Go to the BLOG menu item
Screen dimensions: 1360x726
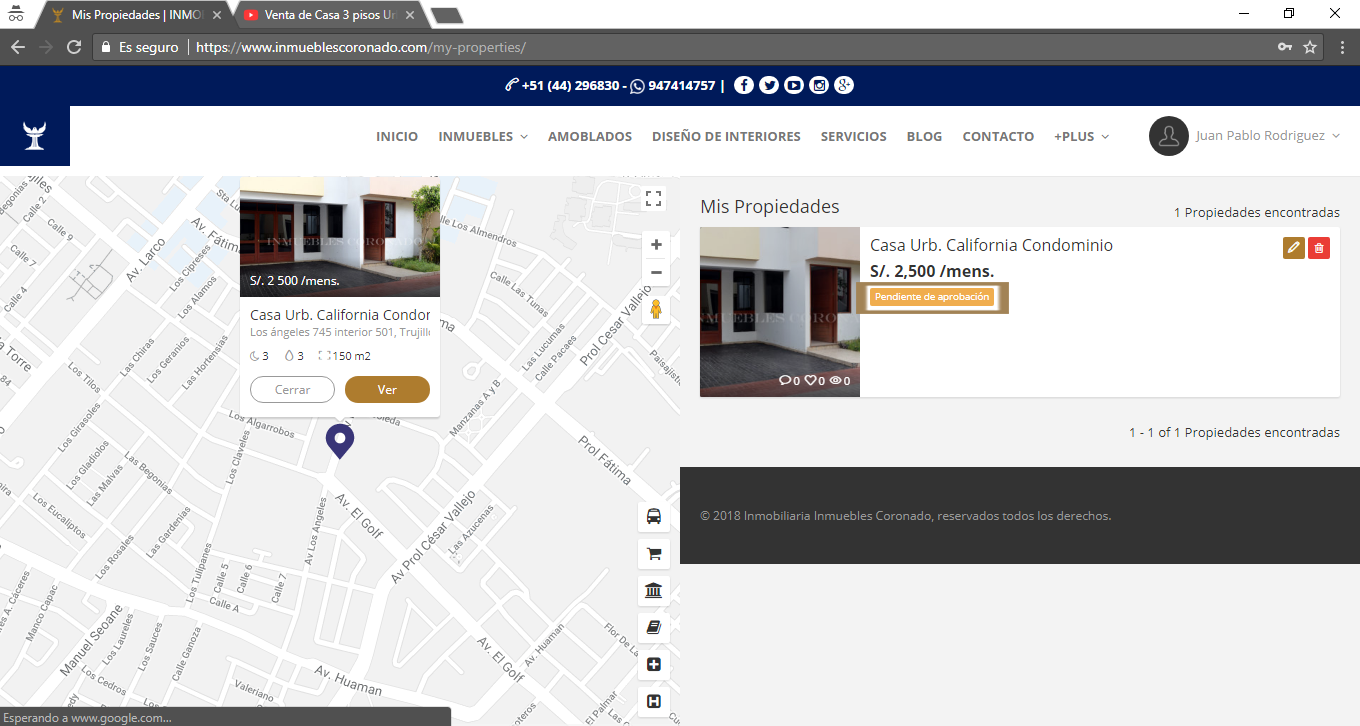[x=924, y=137]
